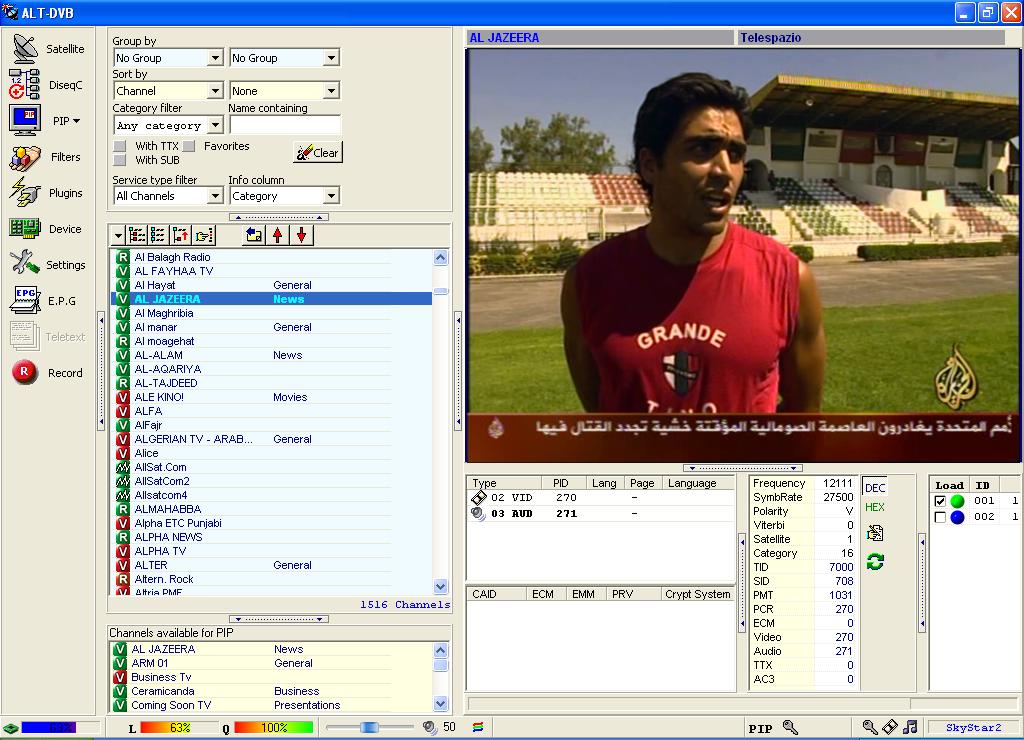1024x740 pixels.
Task: Click the green refresh arrows icon
Action: click(x=875, y=562)
